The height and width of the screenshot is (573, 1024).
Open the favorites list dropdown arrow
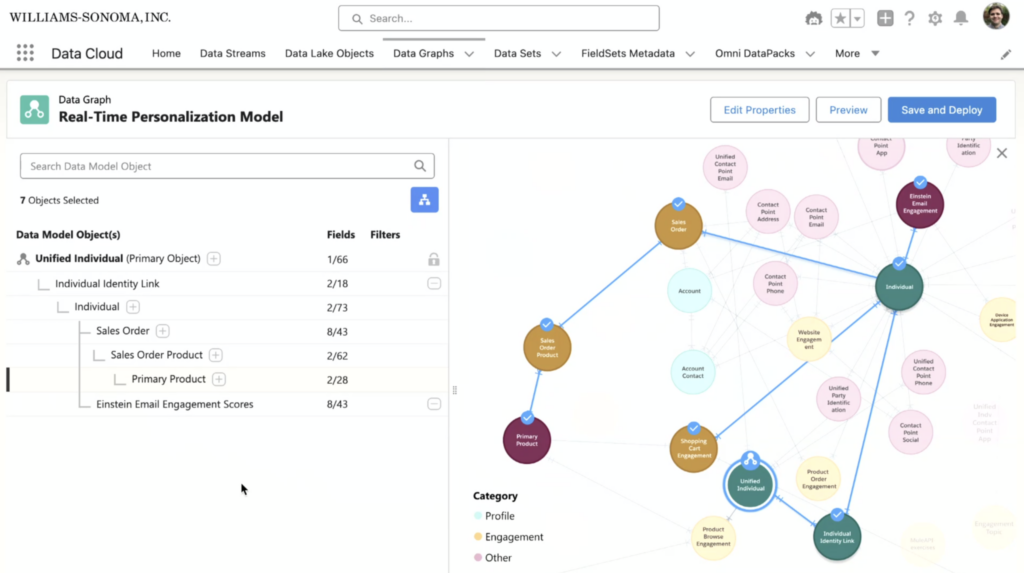coord(857,18)
